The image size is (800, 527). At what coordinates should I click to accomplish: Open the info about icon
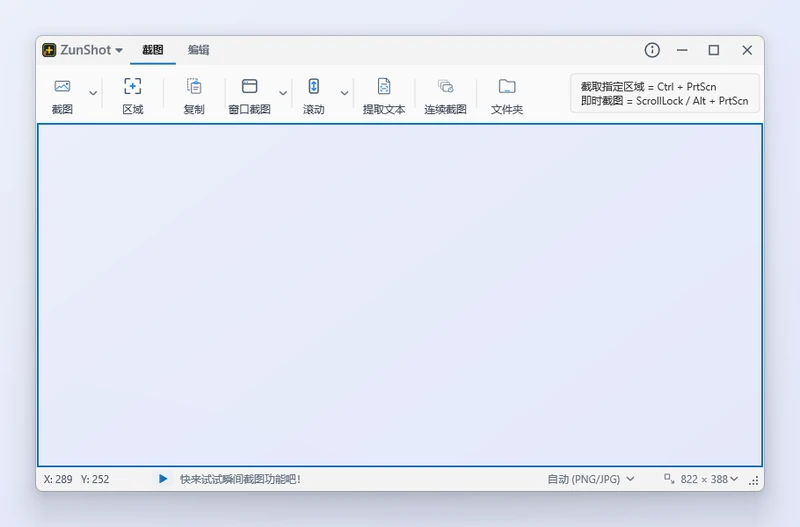[x=652, y=50]
